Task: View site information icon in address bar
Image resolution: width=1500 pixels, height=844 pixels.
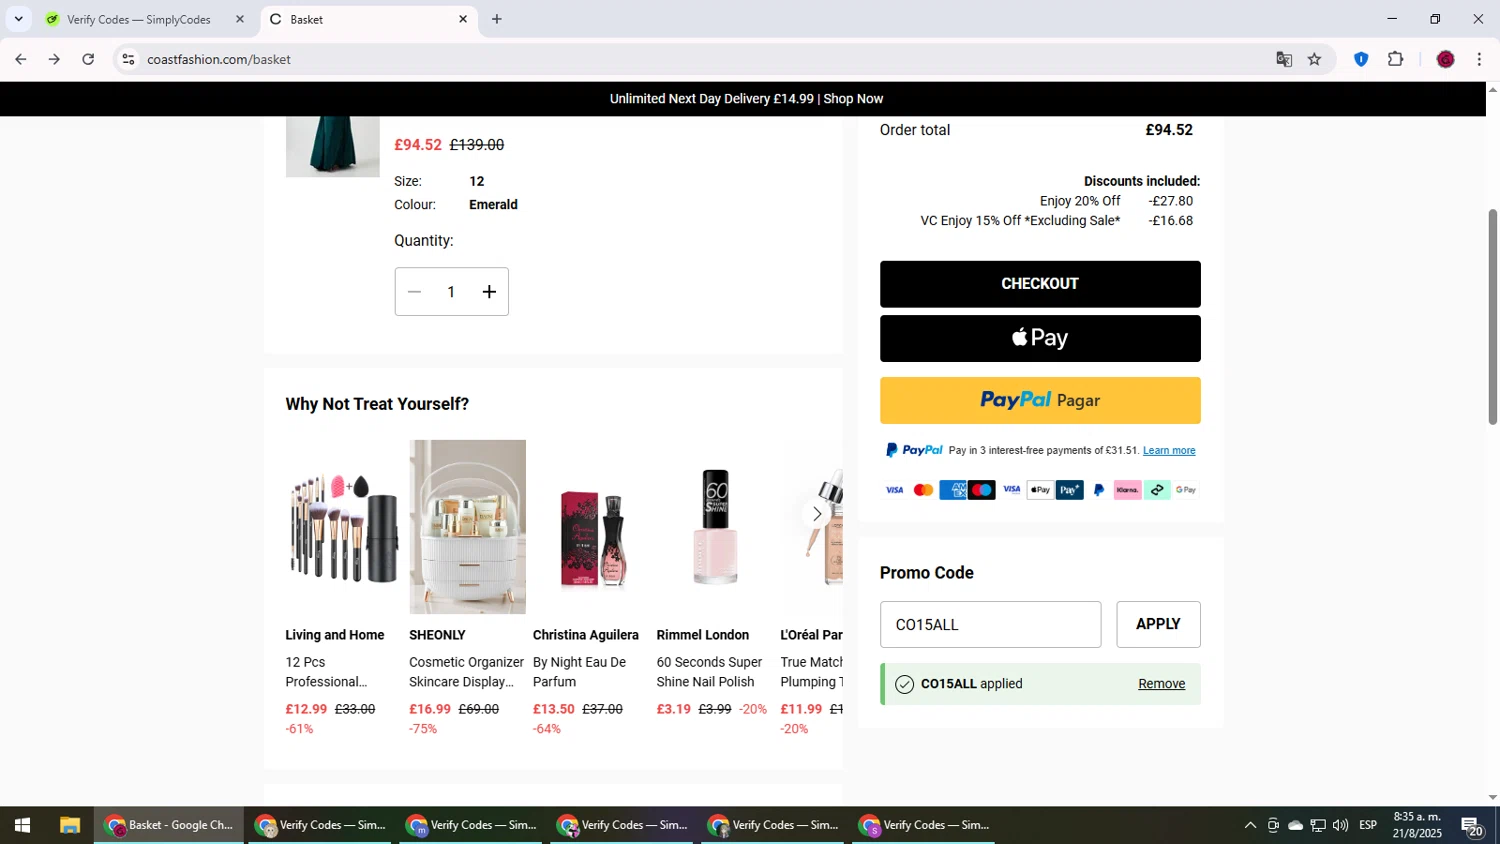Action: [x=128, y=59]
